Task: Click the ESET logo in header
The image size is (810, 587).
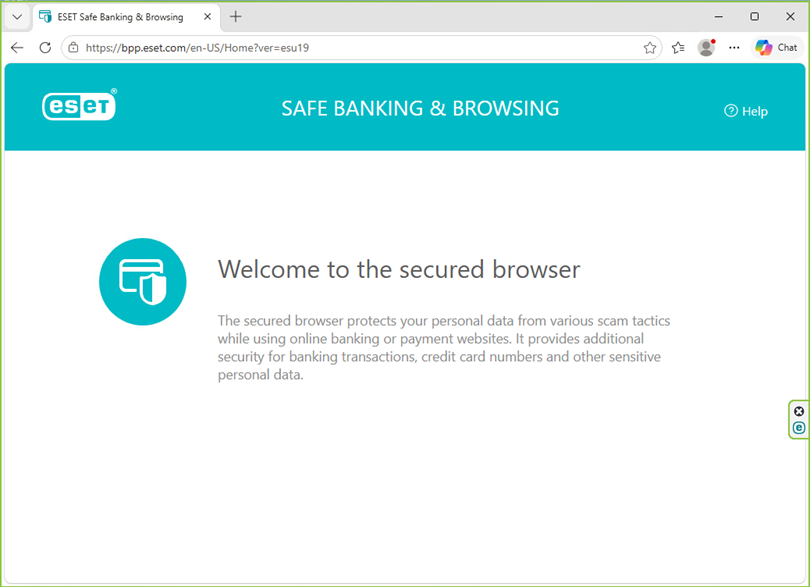Action: pyautogui.click(x=80, y=105)
